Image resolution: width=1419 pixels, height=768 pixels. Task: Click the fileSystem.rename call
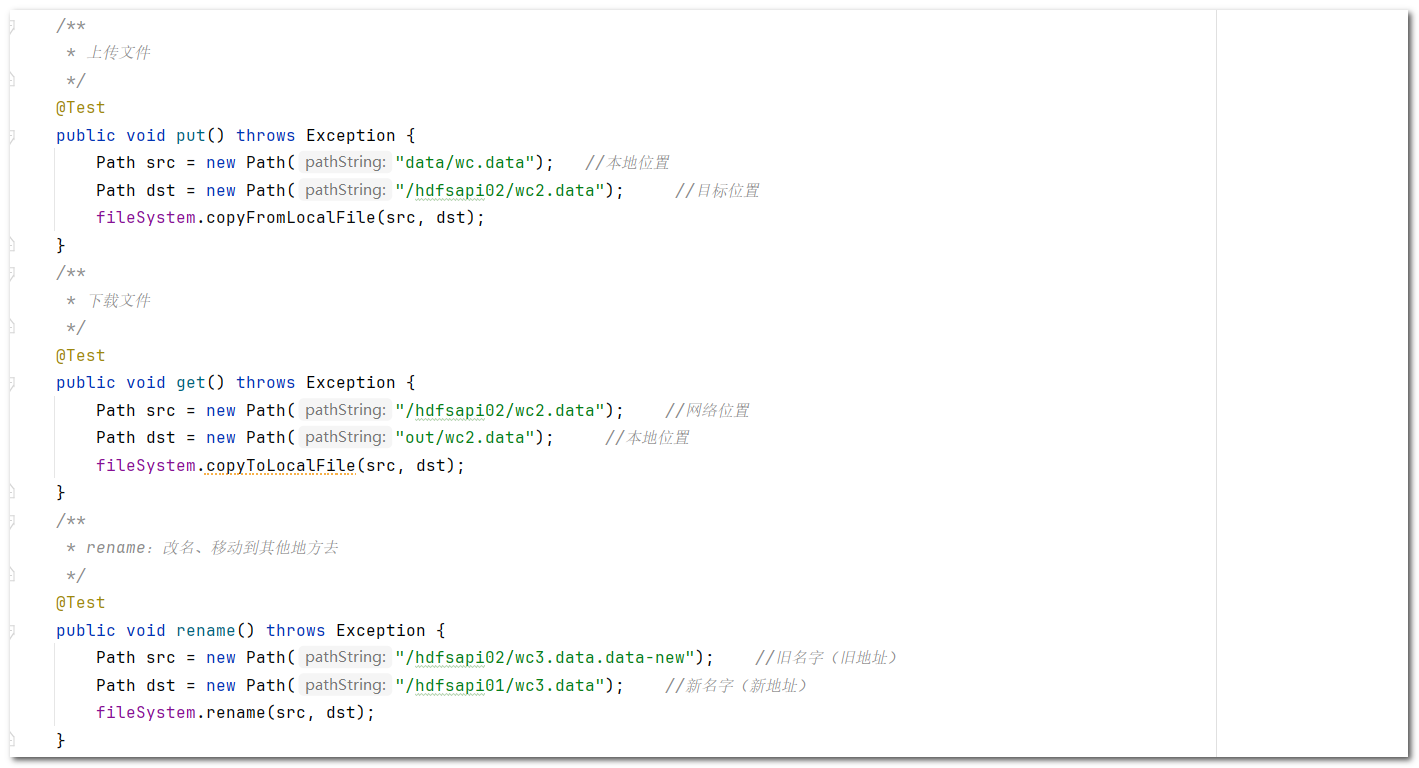235,713
